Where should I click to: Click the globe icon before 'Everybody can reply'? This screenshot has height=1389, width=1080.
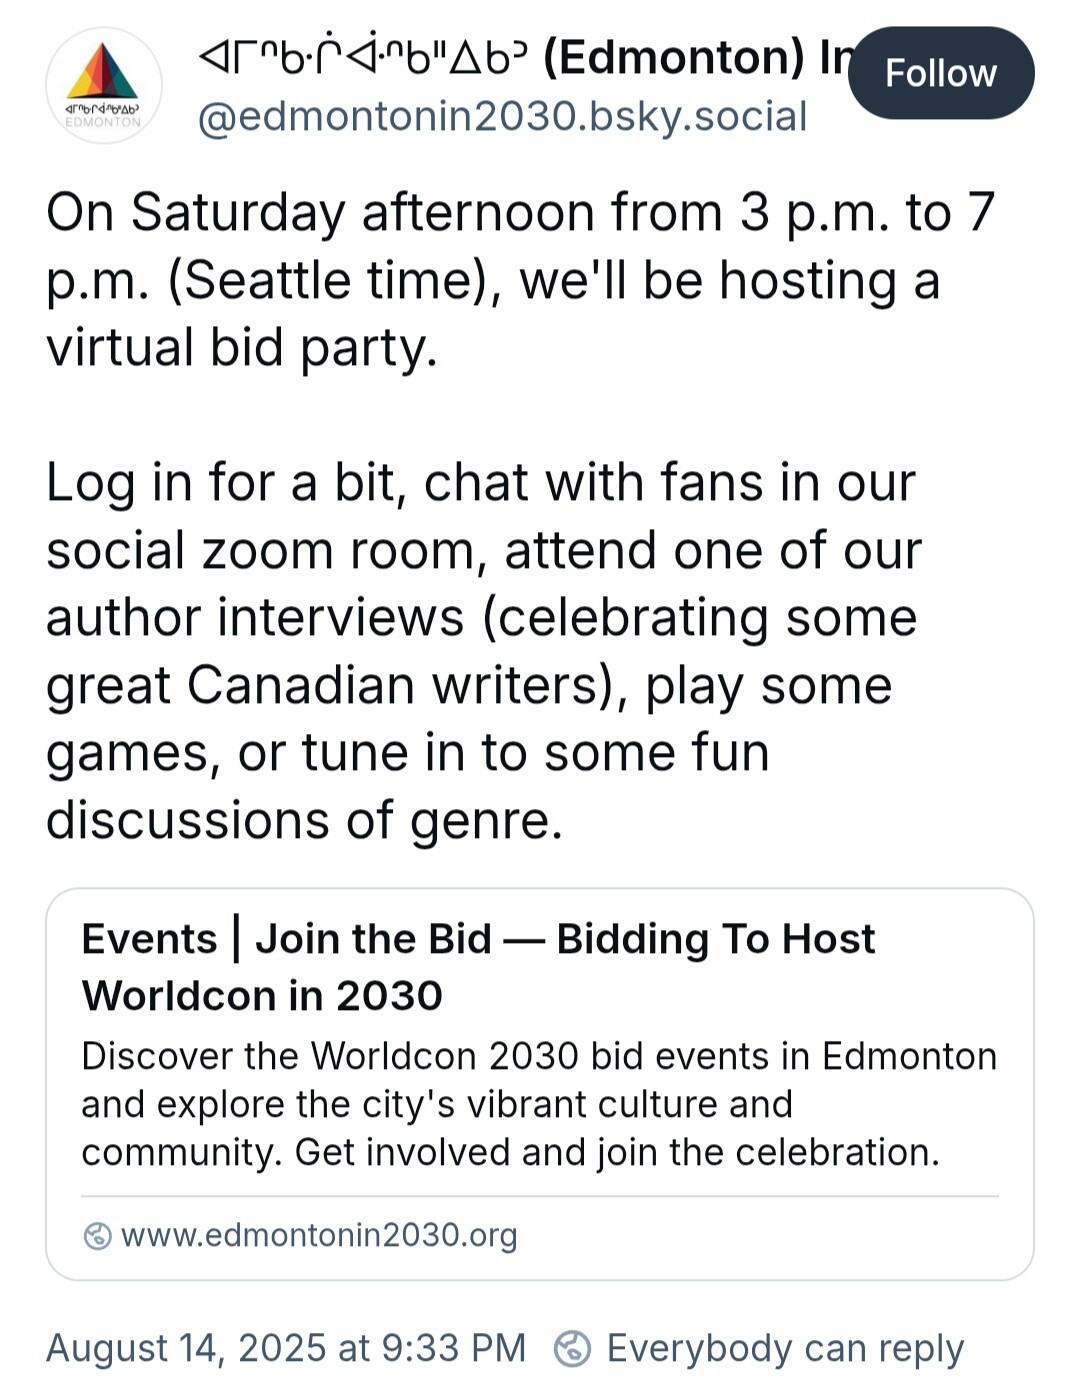click(572, 1348)
